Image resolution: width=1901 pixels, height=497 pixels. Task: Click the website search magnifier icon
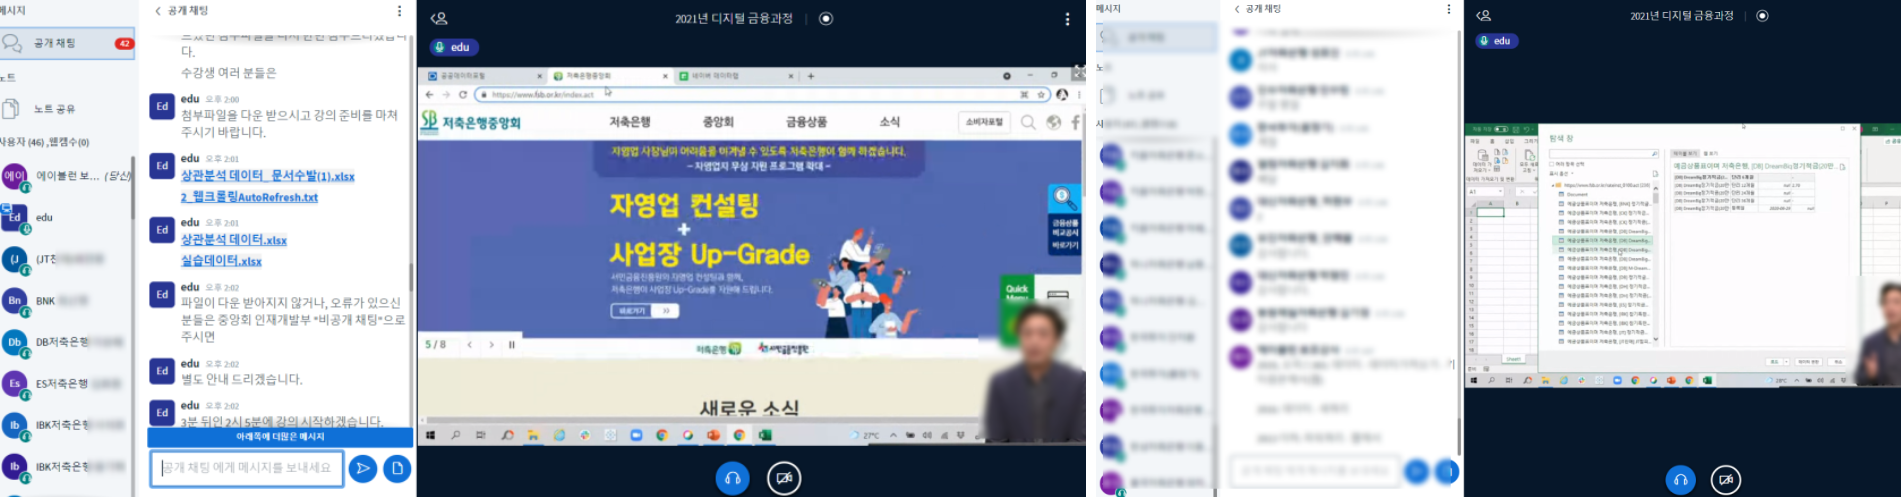point(1028,122)
